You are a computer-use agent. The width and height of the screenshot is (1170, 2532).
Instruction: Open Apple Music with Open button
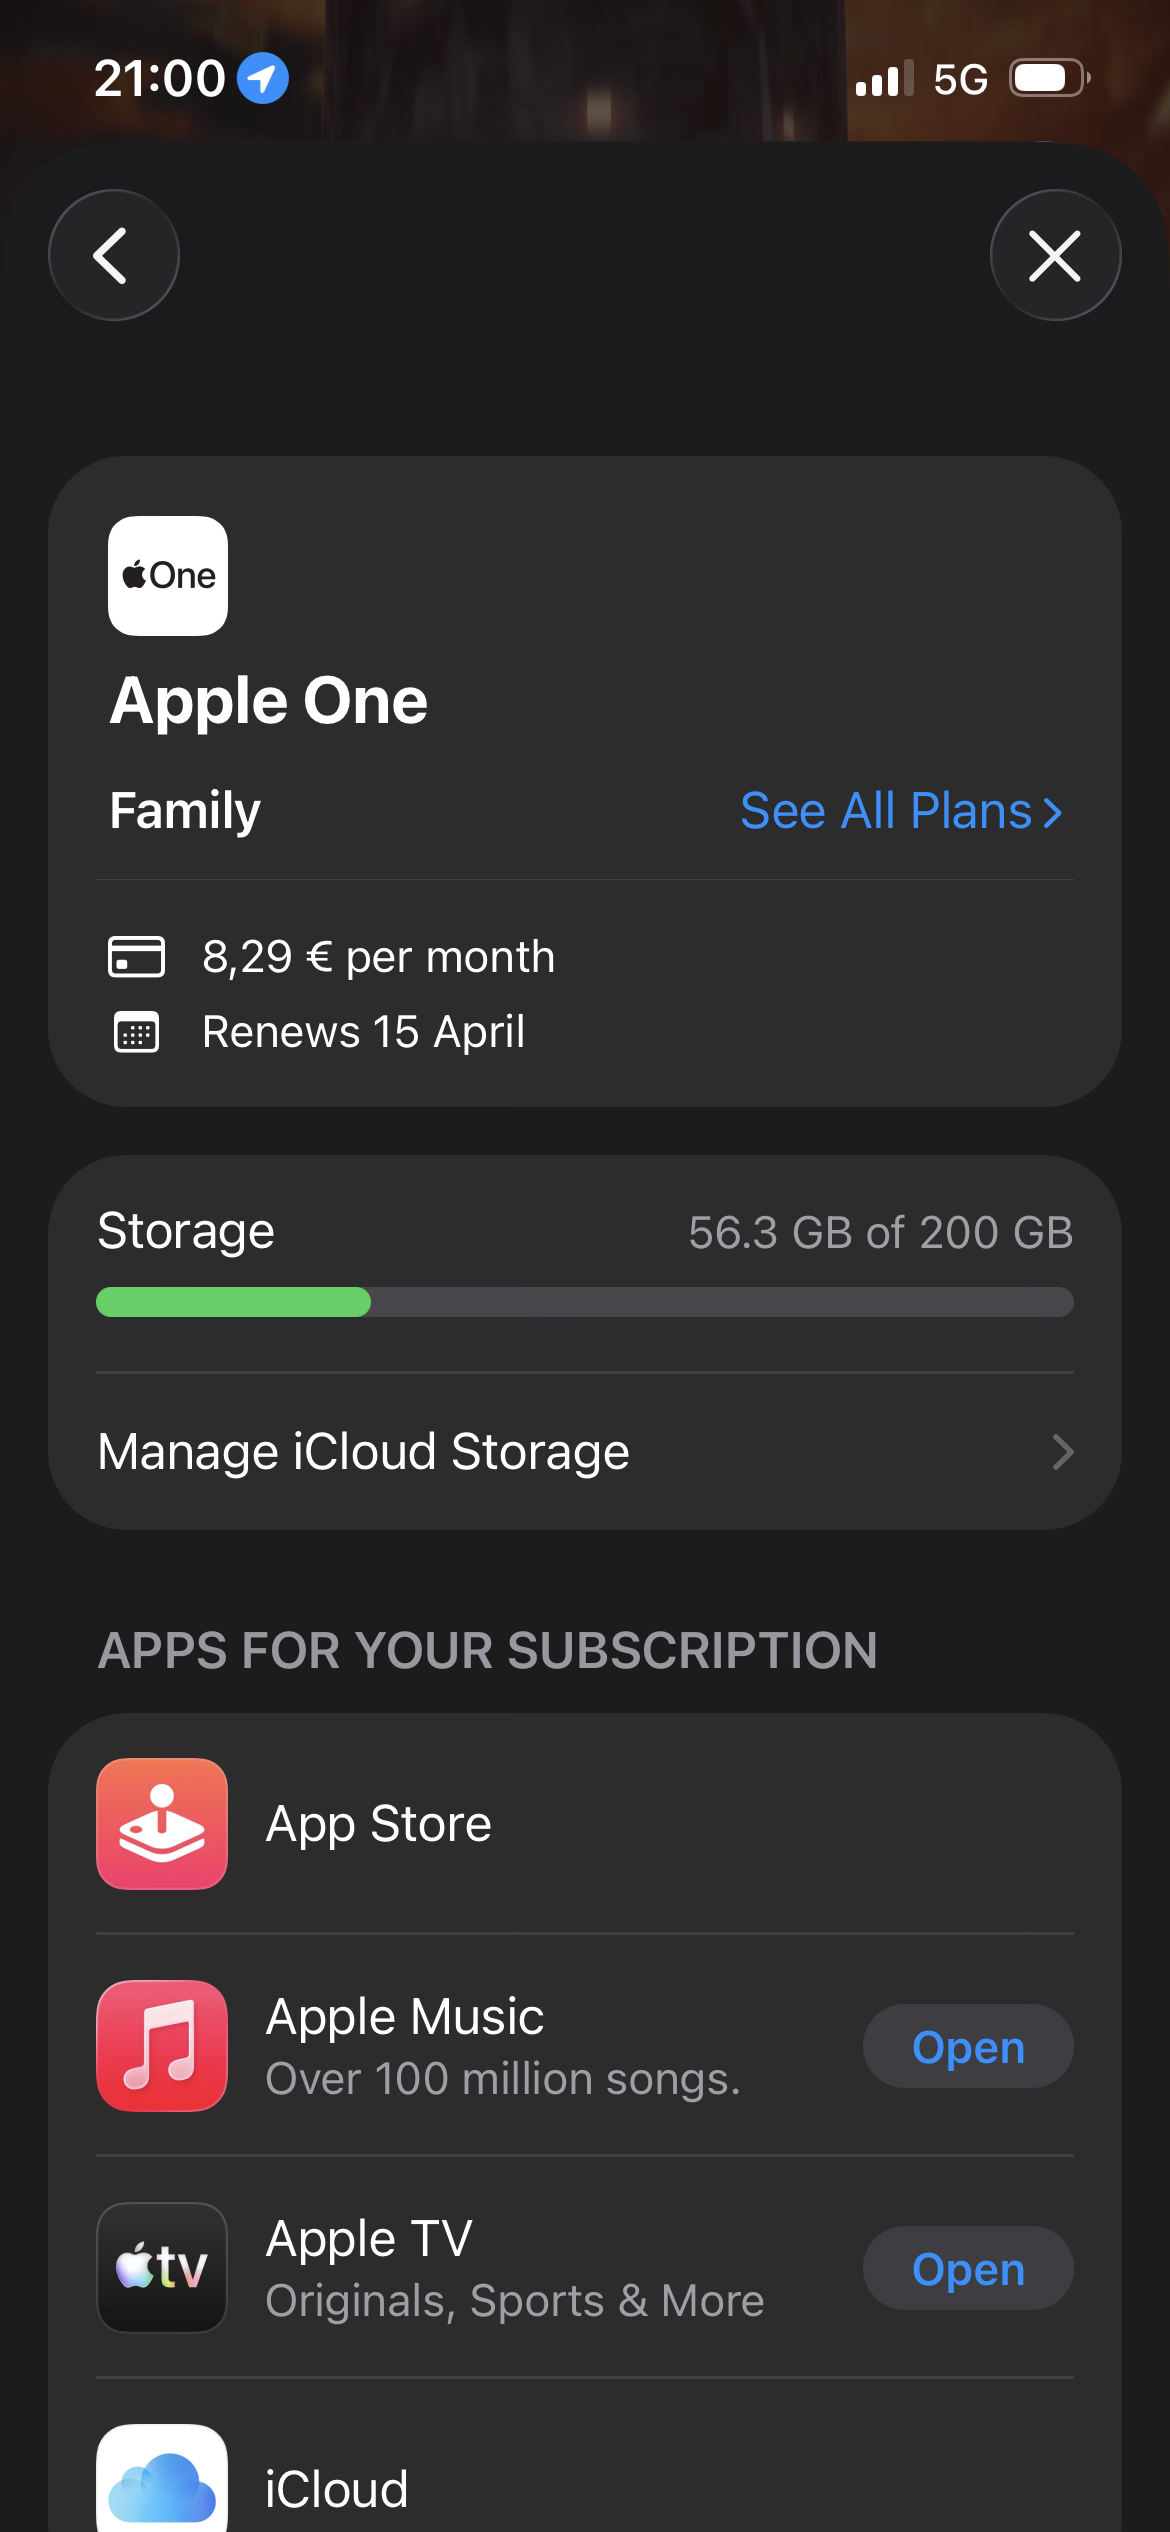click(968, 2047)
